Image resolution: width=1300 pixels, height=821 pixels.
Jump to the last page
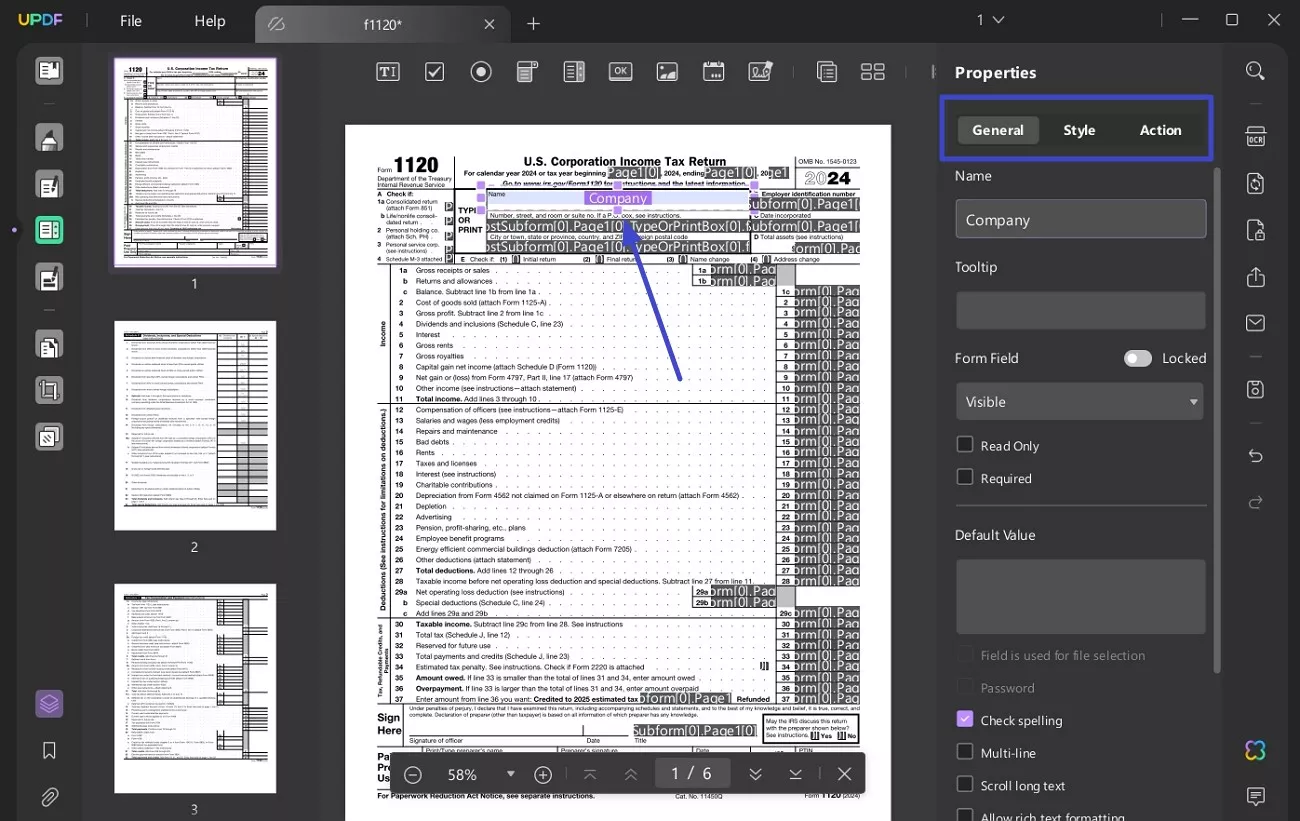coord(795,774)
